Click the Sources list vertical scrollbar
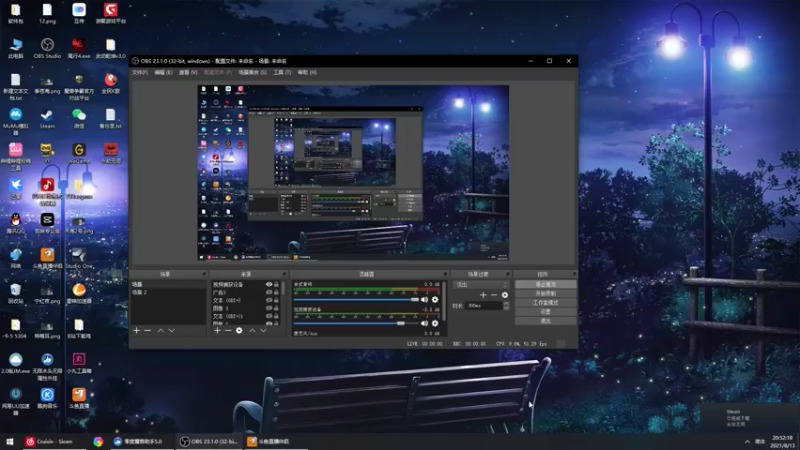 pos(284,302)
